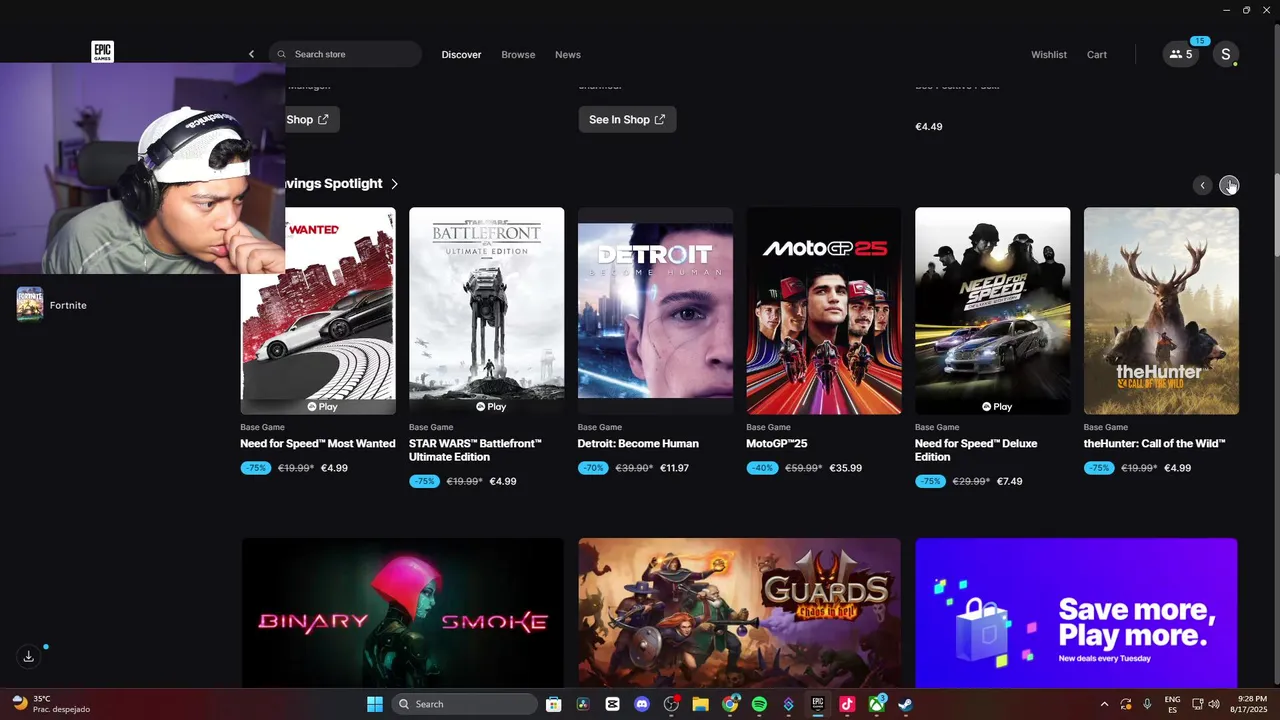Click the €7.49 Need for Speed price

click(1010, 481)
